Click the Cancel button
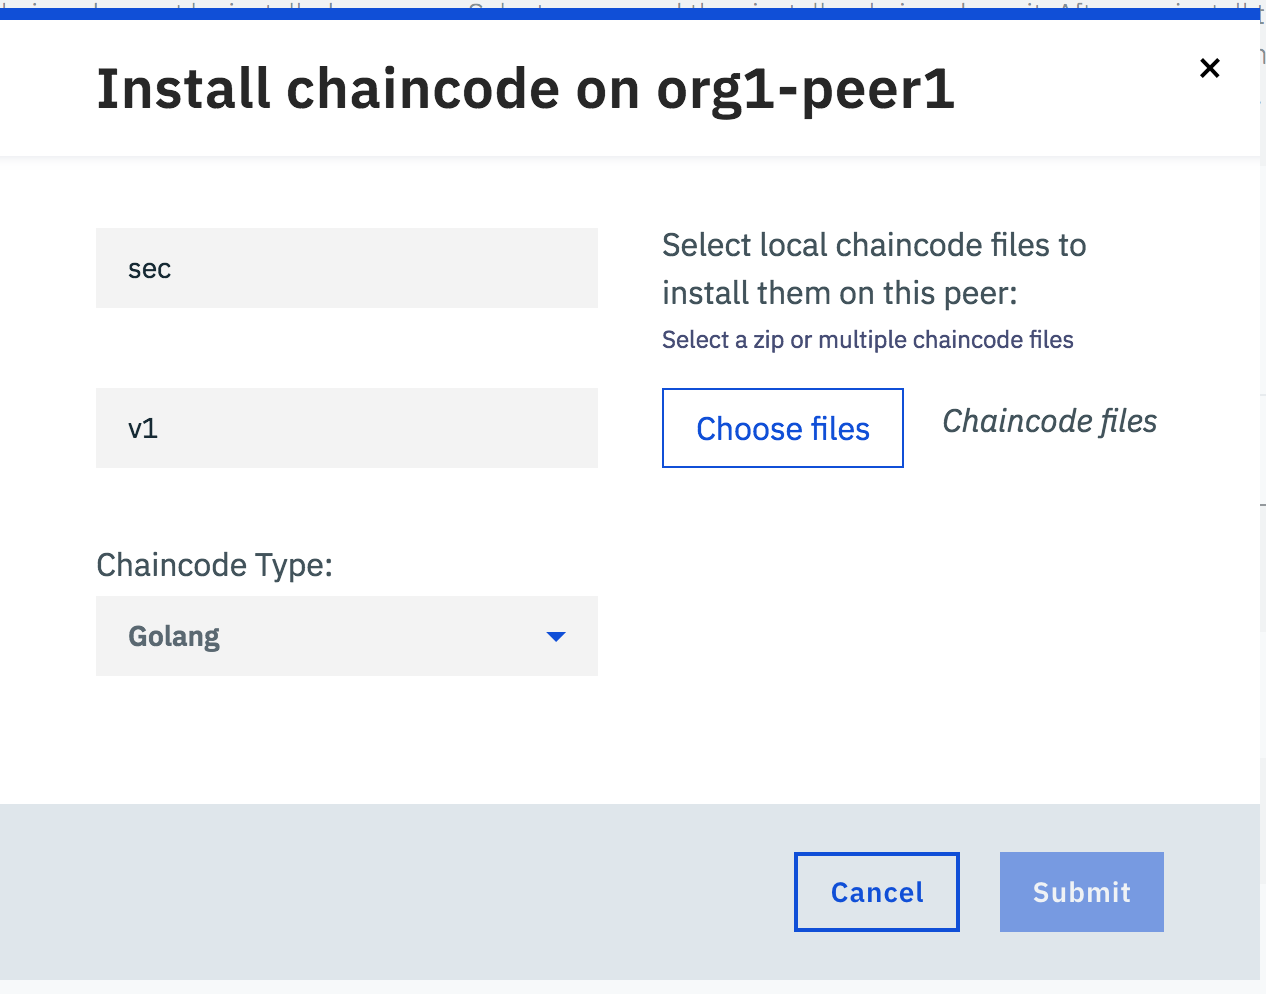The width and height of the screenshot is (1266, 994). tap(876, 892)
